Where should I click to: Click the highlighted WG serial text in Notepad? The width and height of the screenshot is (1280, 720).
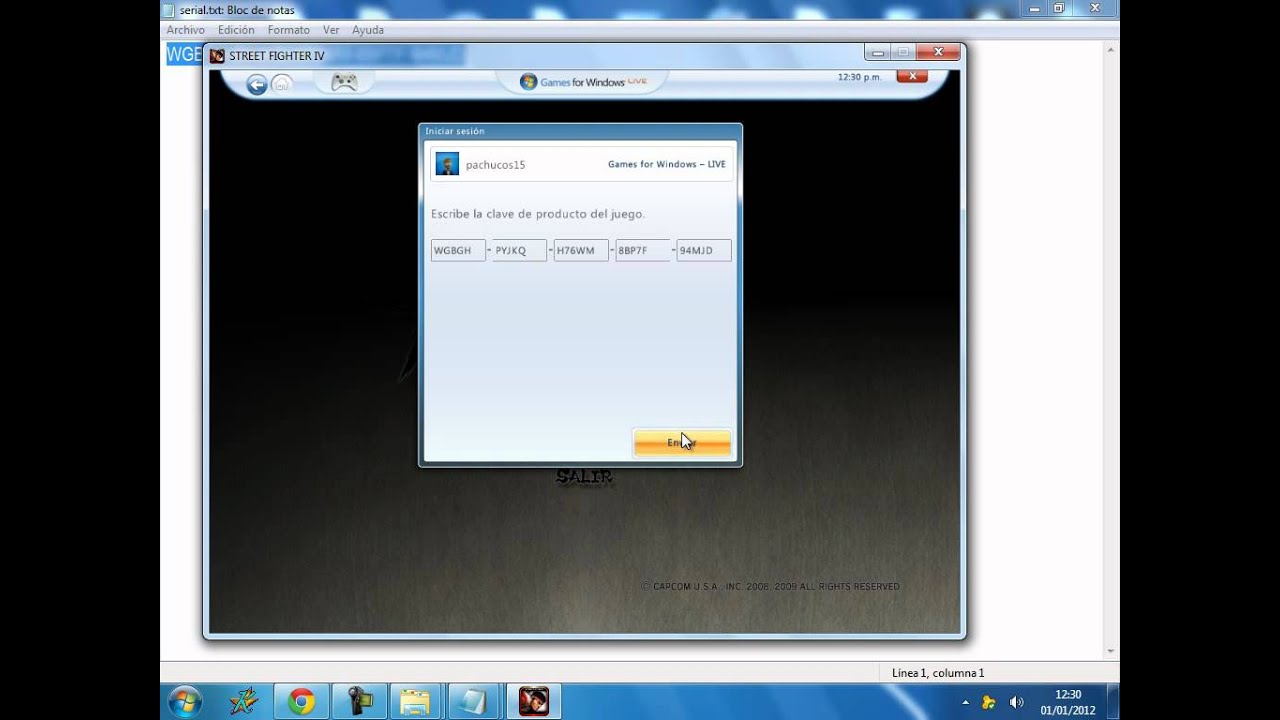coord(184,54)
